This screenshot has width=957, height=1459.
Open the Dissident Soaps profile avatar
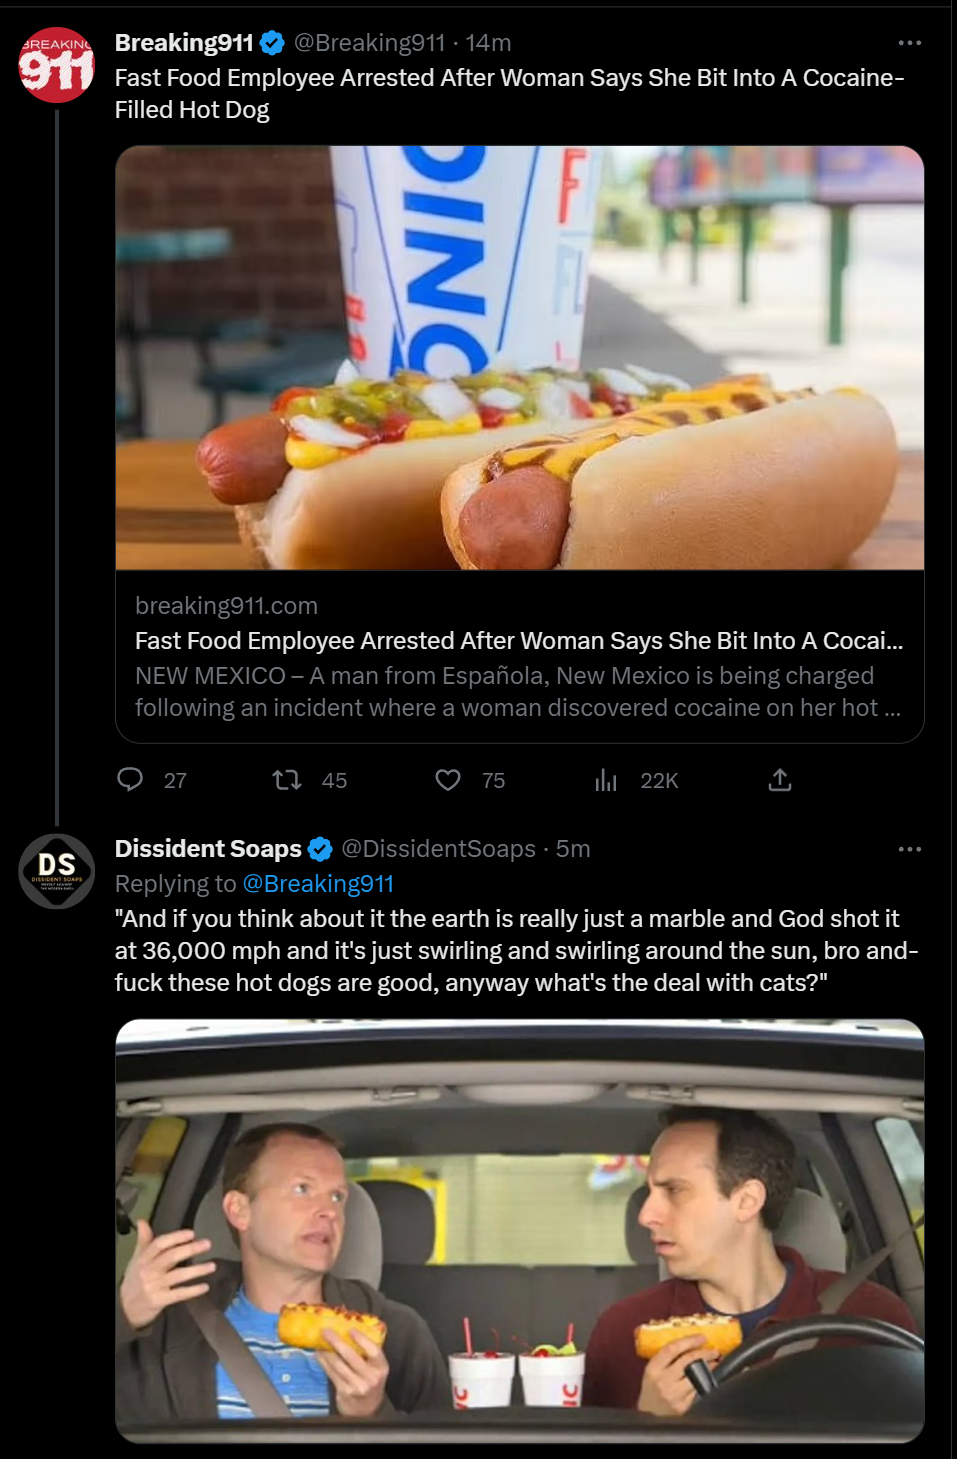[57, 871]
